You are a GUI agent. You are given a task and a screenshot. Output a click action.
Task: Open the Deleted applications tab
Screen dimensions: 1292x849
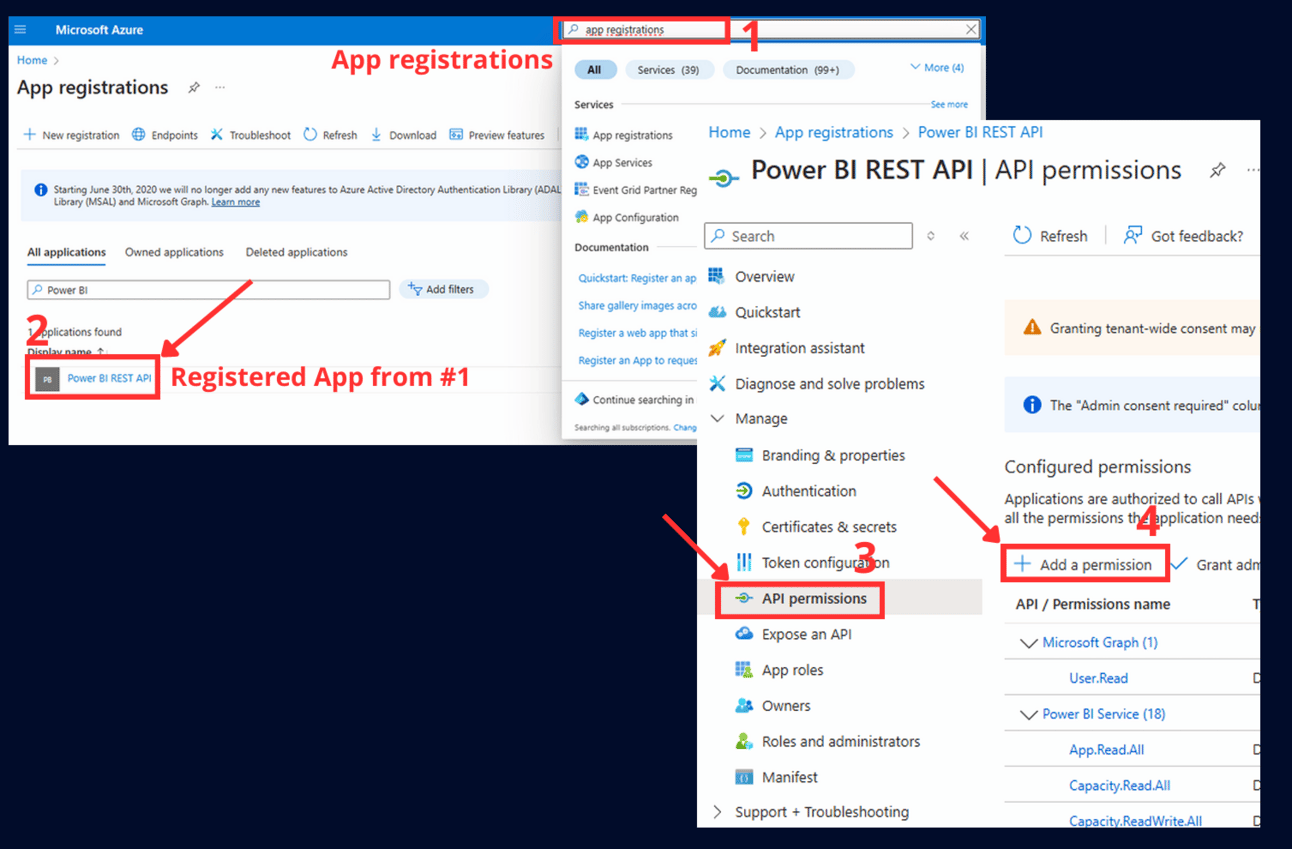[297, 252]
